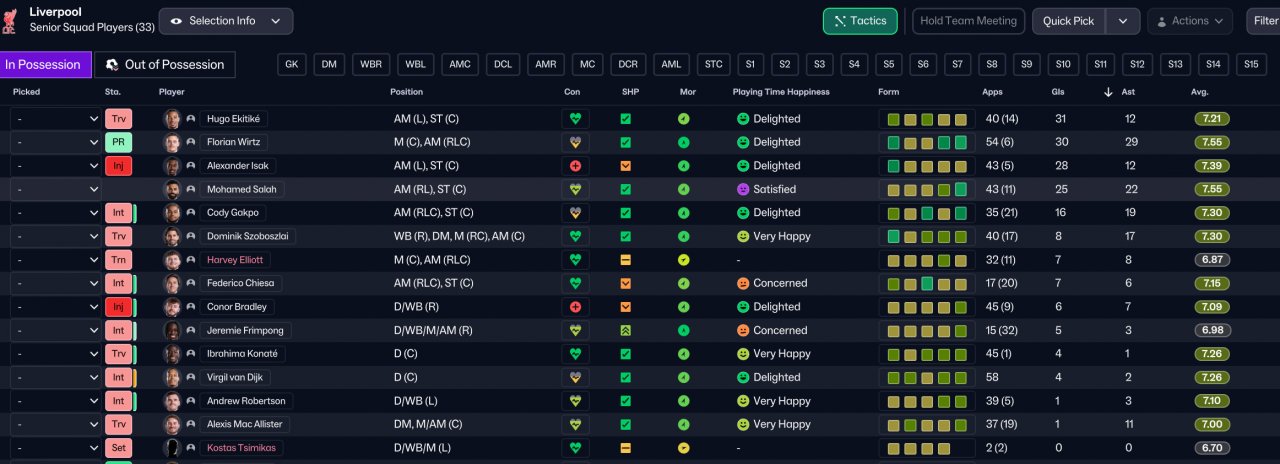Image resolution: width=1280 pixels, height=464 pixels.
Task: Click Virgil van Dijk's player portrait
Action: click(x=173, y=378)
